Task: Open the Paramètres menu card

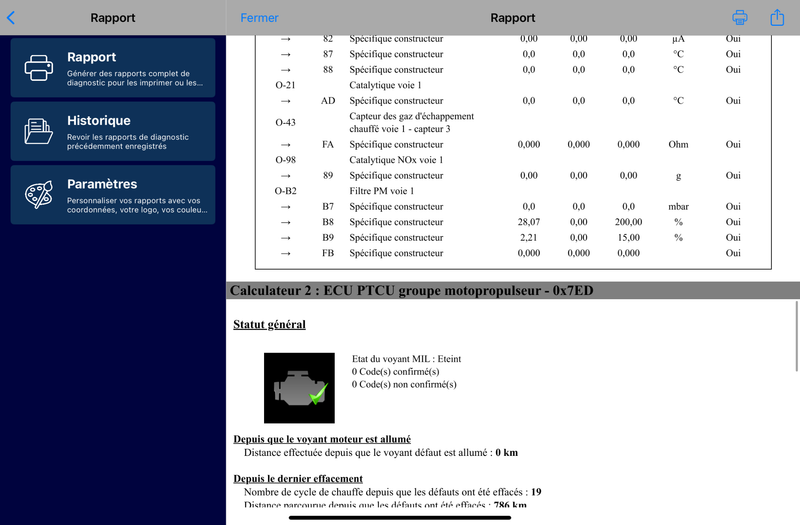Action: tap(113, 194)
